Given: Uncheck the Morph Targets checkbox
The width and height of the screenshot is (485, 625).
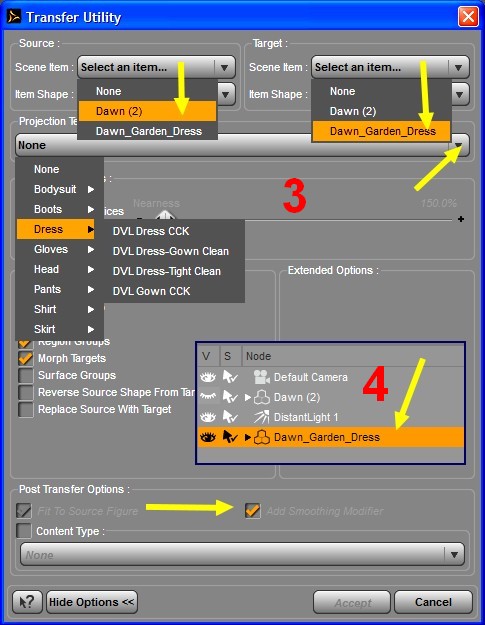Looking at the screenshot, I should pos(26,358).
